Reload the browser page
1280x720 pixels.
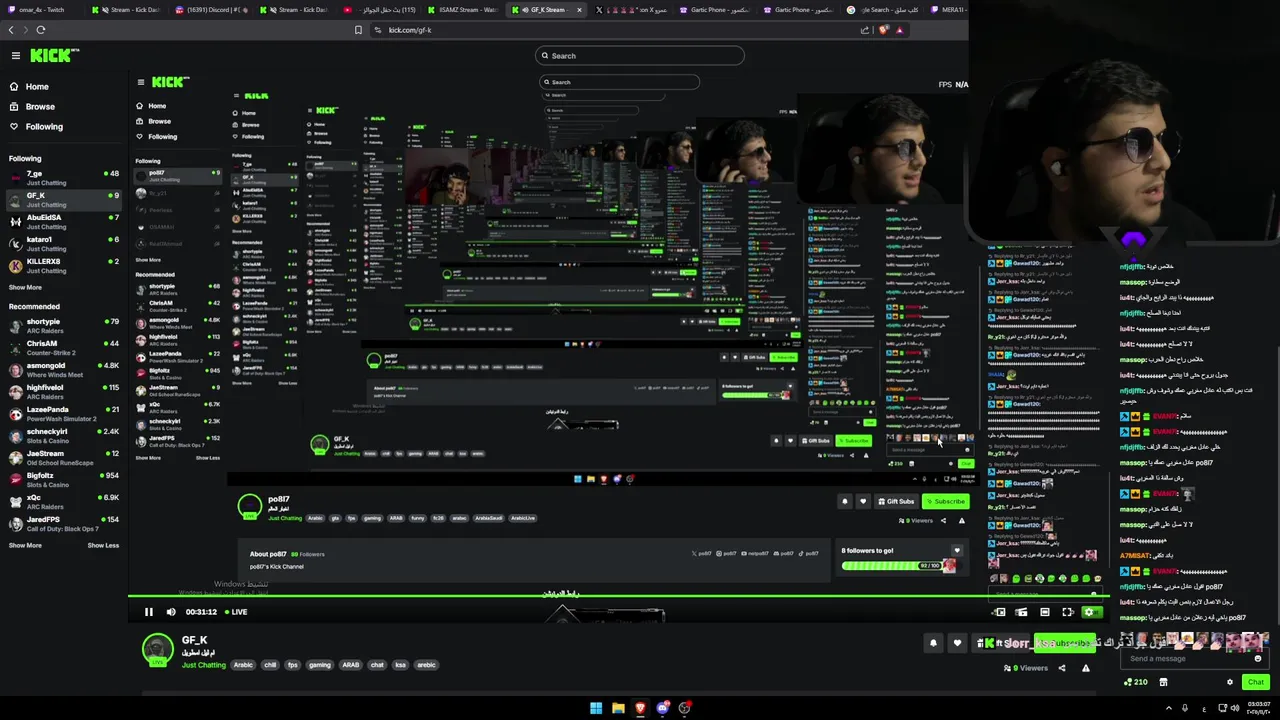41,30
